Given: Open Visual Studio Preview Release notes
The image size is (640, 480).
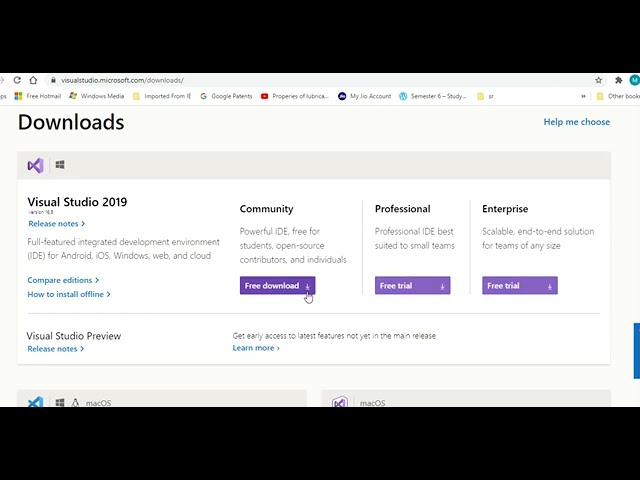Looking at the screenshot, I should pyautogui.click(x=56, y=349).
